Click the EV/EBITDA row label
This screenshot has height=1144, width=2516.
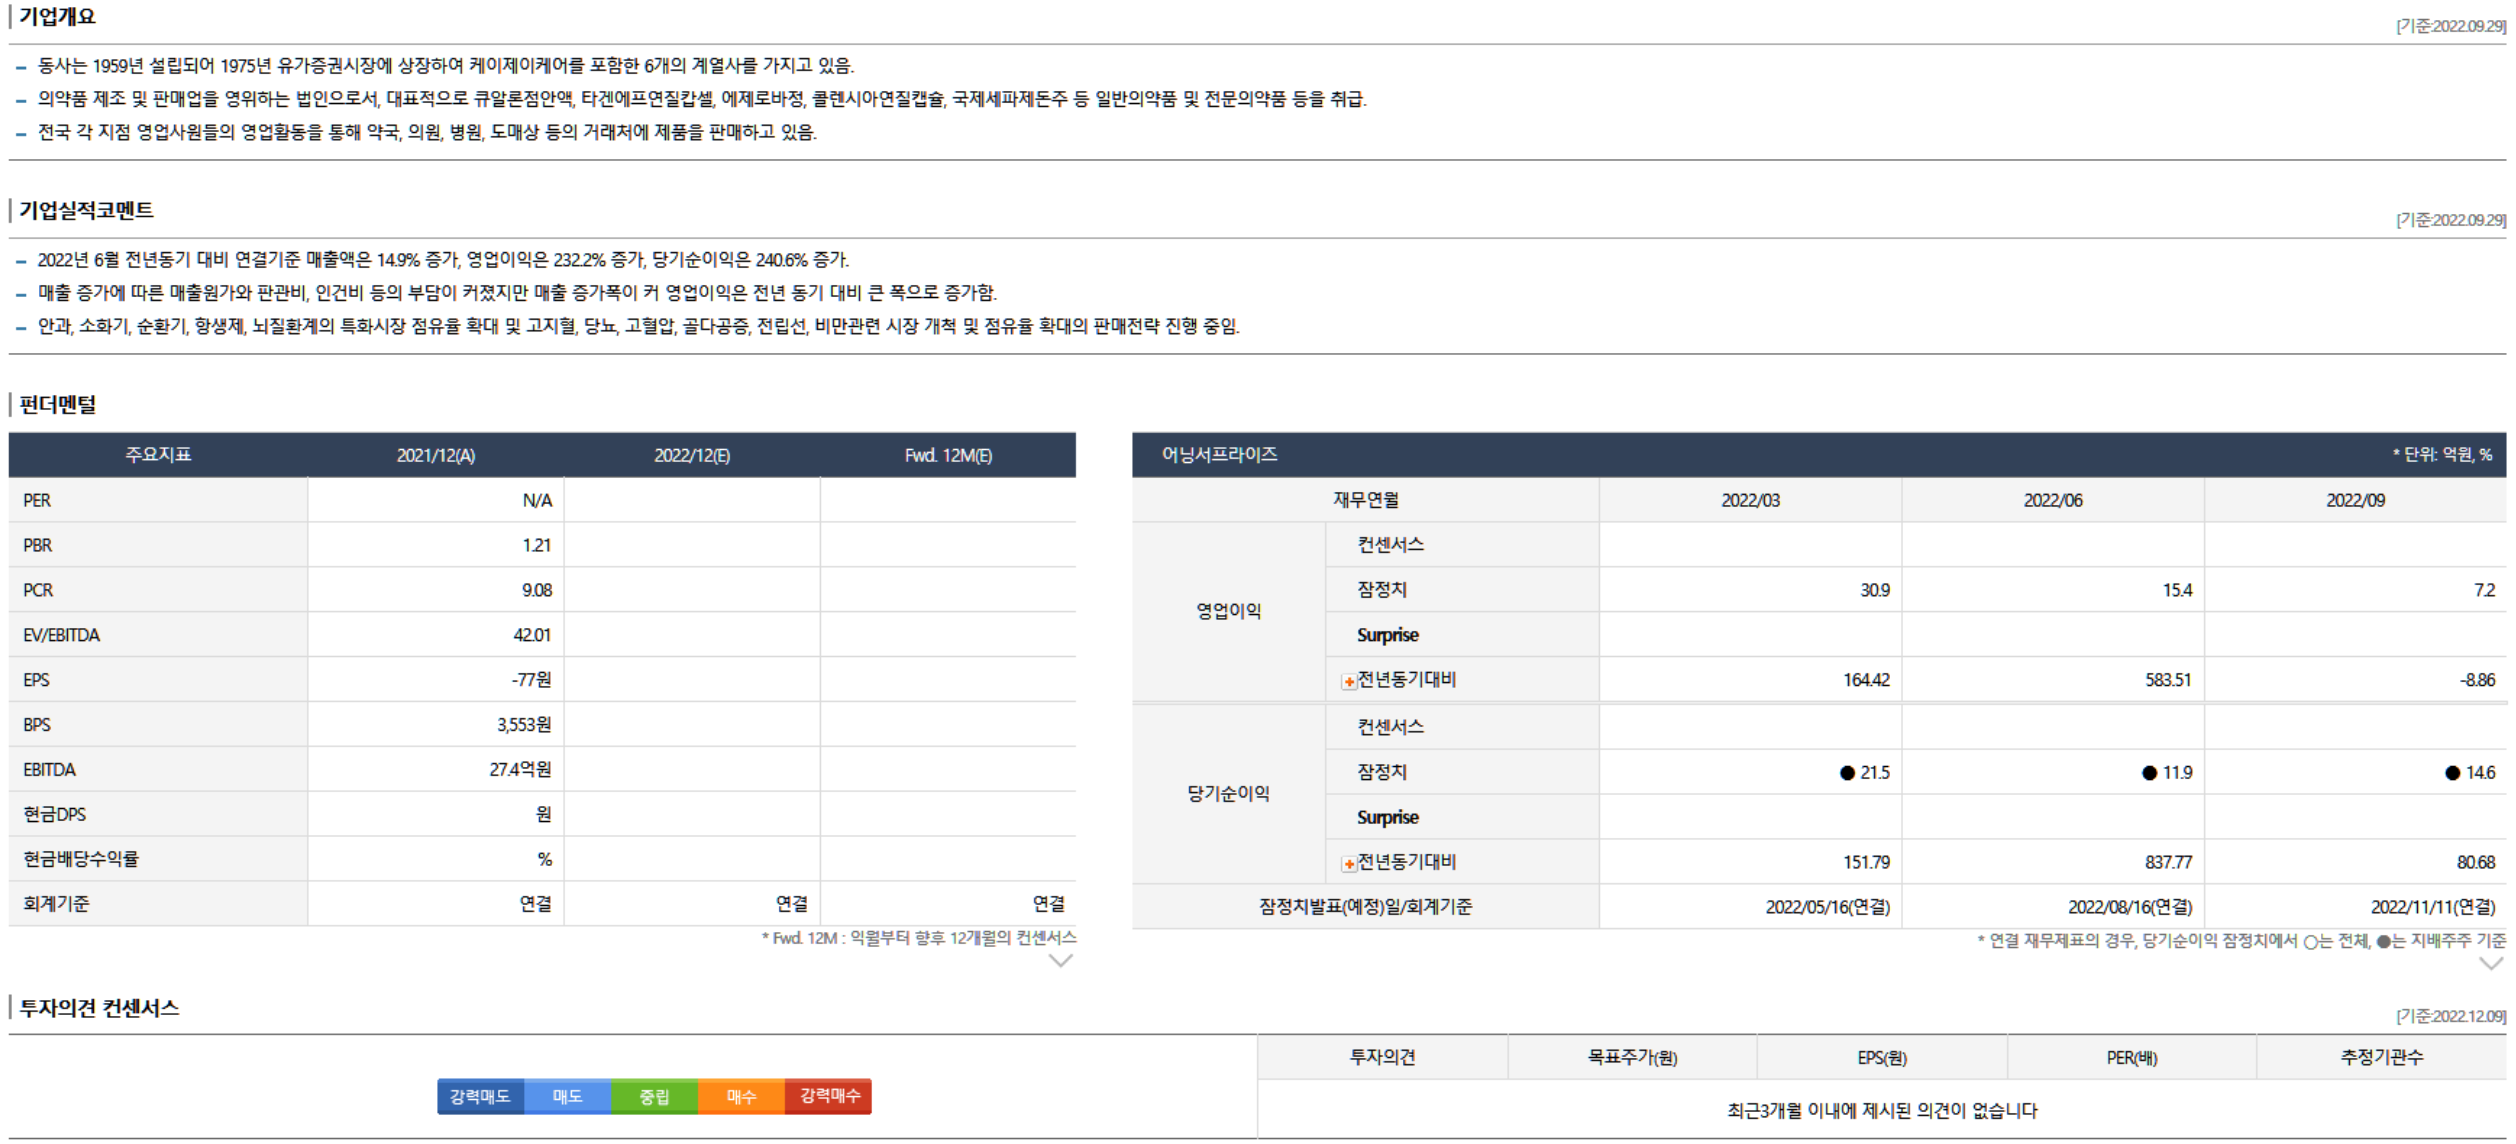point(62,636)
